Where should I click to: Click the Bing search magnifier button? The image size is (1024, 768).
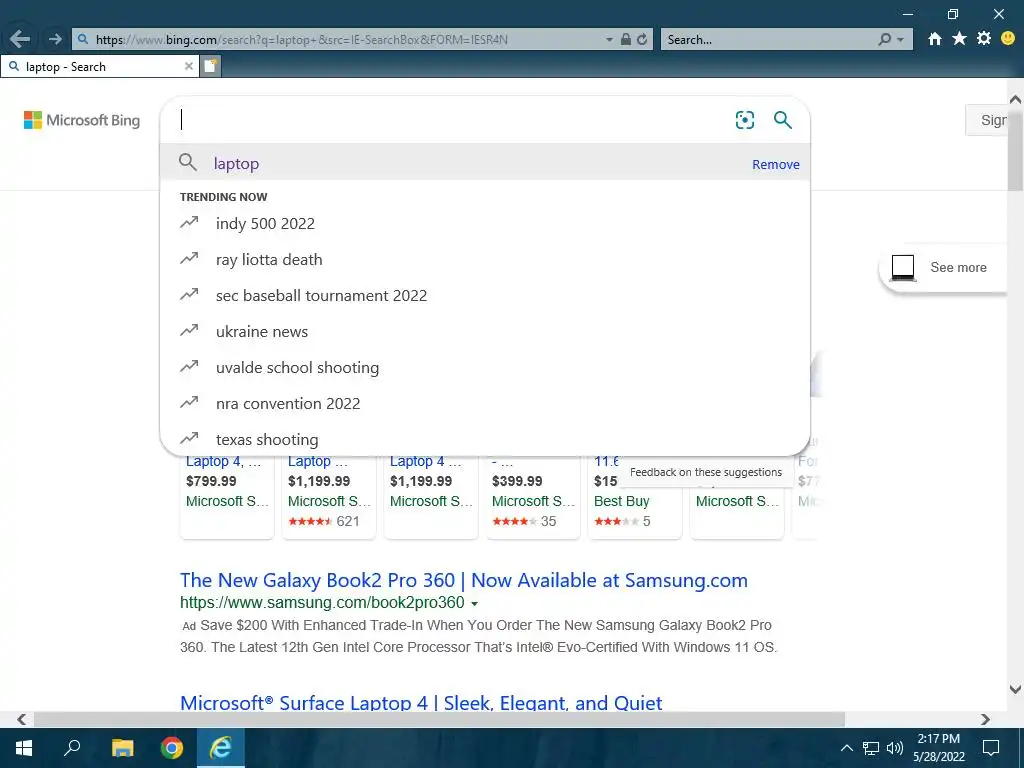click(x=782, y=120)
